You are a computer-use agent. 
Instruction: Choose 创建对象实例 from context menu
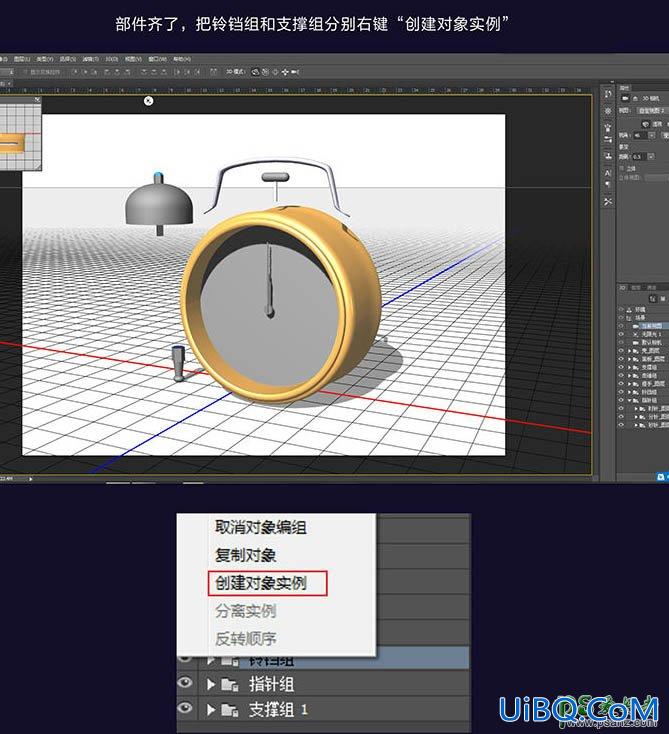click(x=261, y=583)
